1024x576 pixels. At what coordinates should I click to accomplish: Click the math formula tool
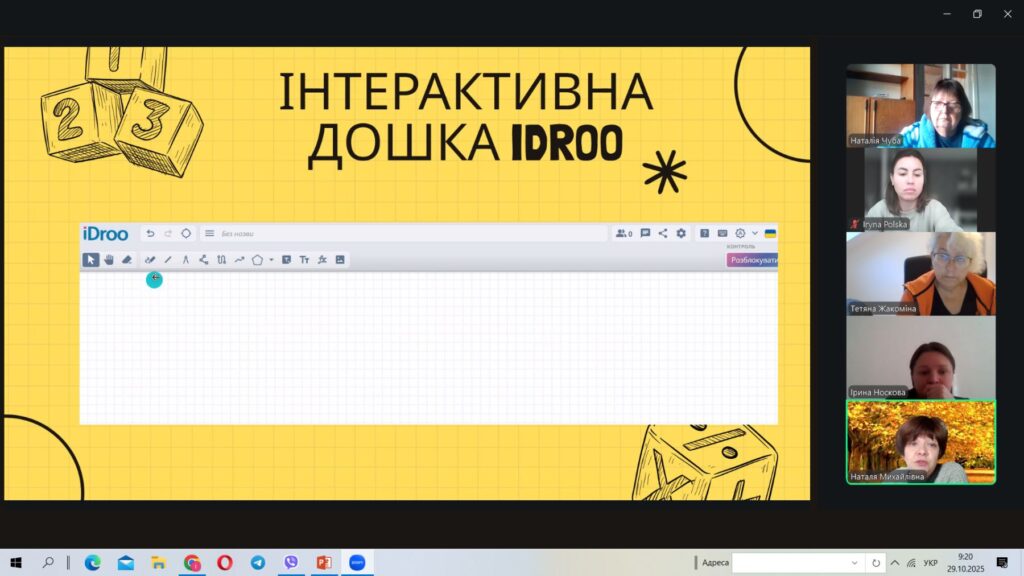pyautogui.click(x=322, y=260)
